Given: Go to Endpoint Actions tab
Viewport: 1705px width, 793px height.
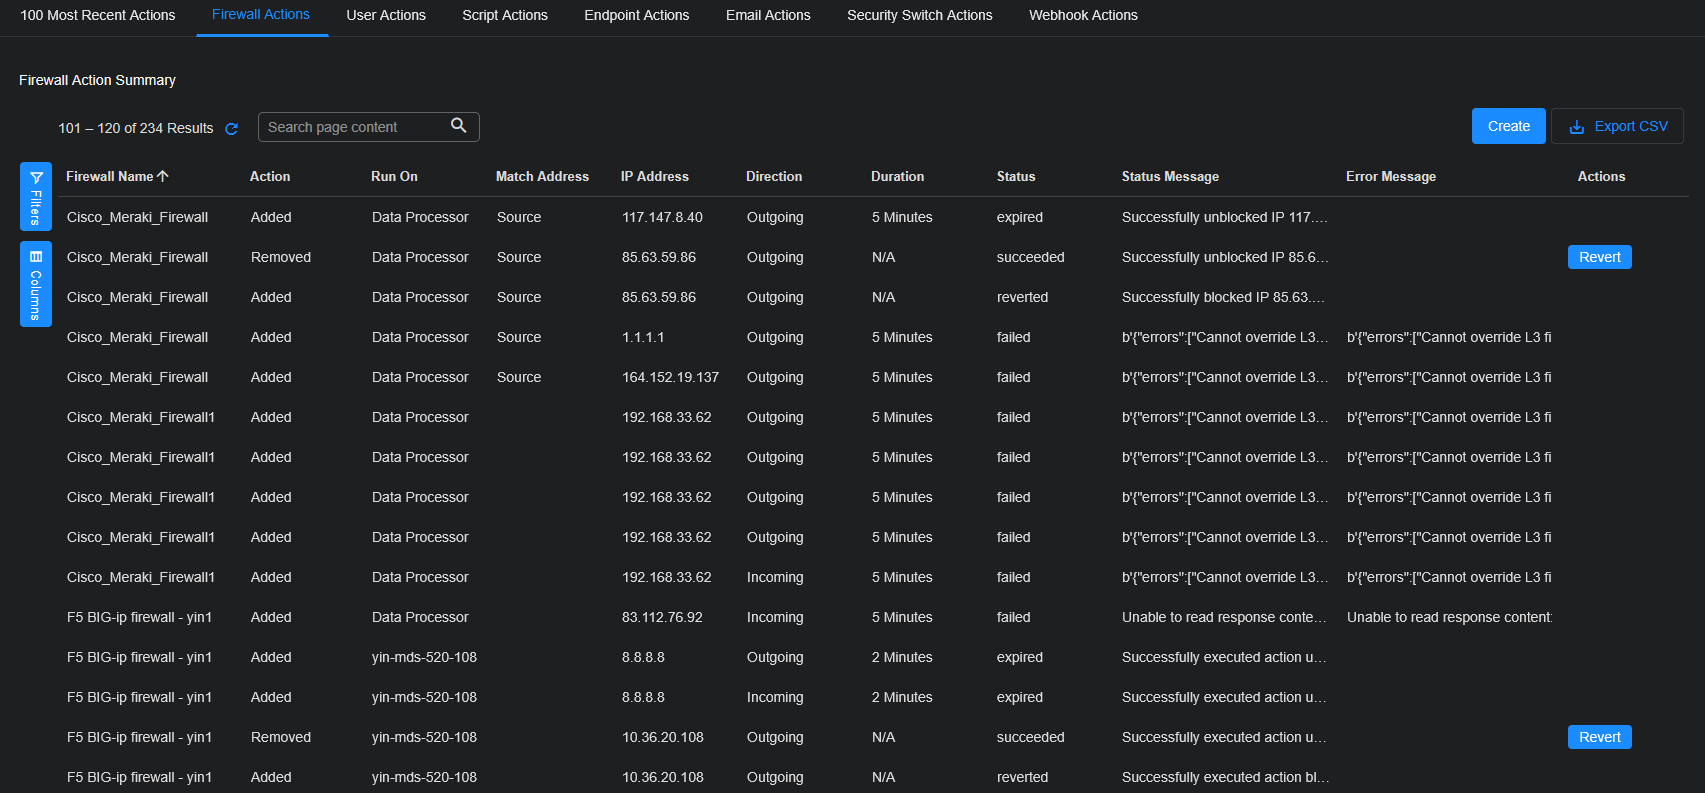Looking at the screenshot, I should click(x=637, y=15).
